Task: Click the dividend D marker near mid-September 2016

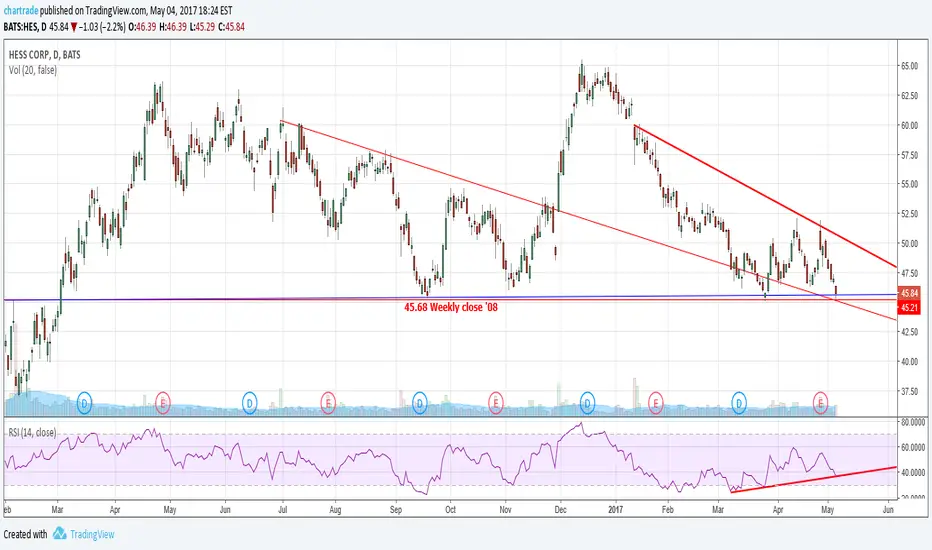Action: (420, 403)
